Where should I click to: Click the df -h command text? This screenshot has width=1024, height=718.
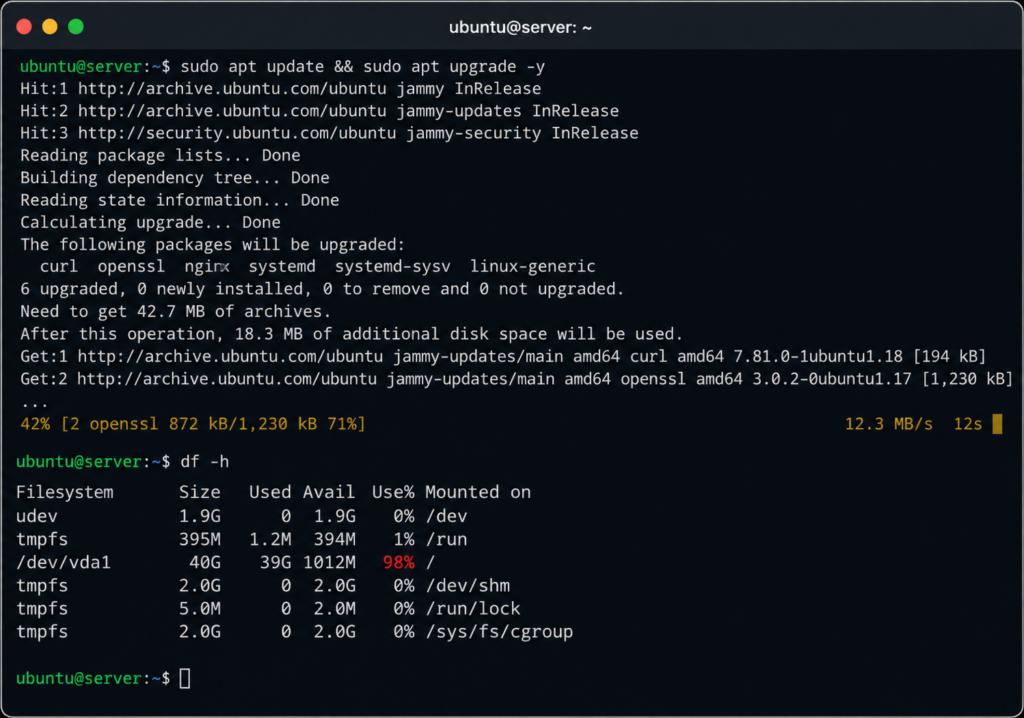click(x=204, y=462)
